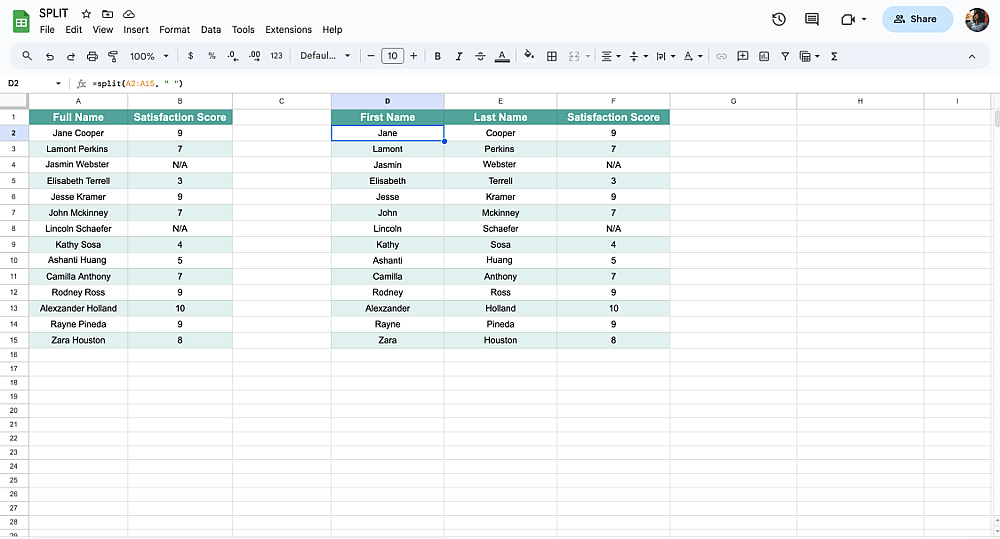The height and width of the screenshot is (539, 1000).
Task: Select cell containing Alexzander Holland
Action: point(78,308)
